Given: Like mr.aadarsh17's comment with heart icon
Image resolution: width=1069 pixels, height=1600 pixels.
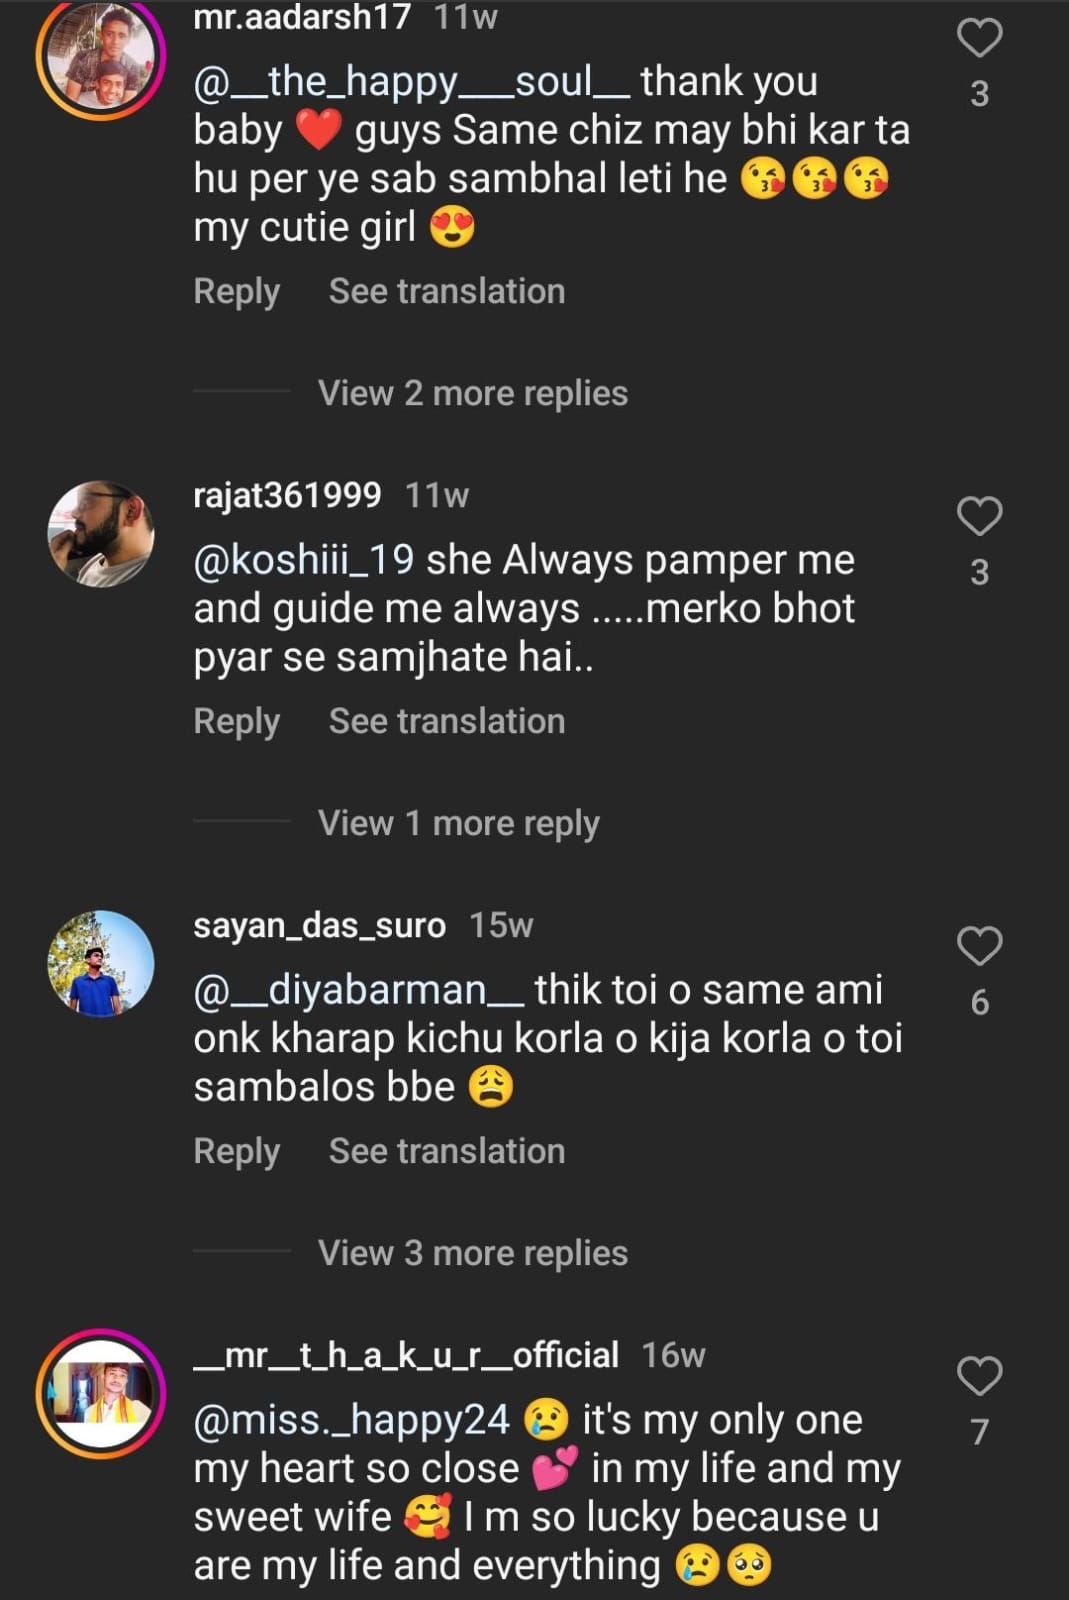Looking at the screenshot, I should 979,38.
